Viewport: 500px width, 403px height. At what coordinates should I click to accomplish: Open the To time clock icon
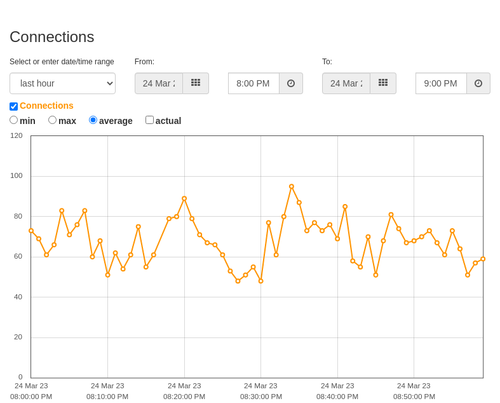[478, 83]
